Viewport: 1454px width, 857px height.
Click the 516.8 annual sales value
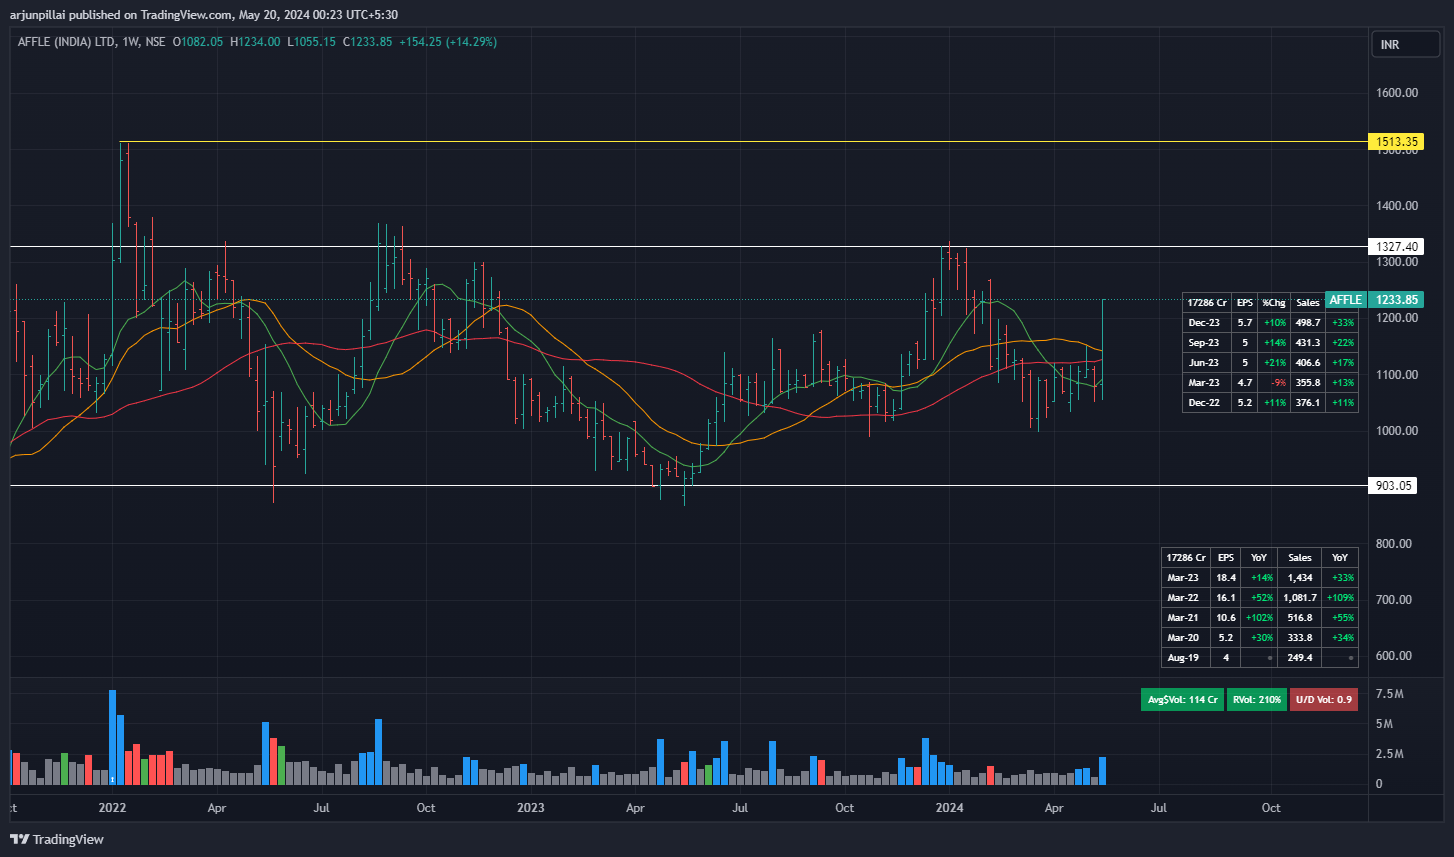point(1300,617)
